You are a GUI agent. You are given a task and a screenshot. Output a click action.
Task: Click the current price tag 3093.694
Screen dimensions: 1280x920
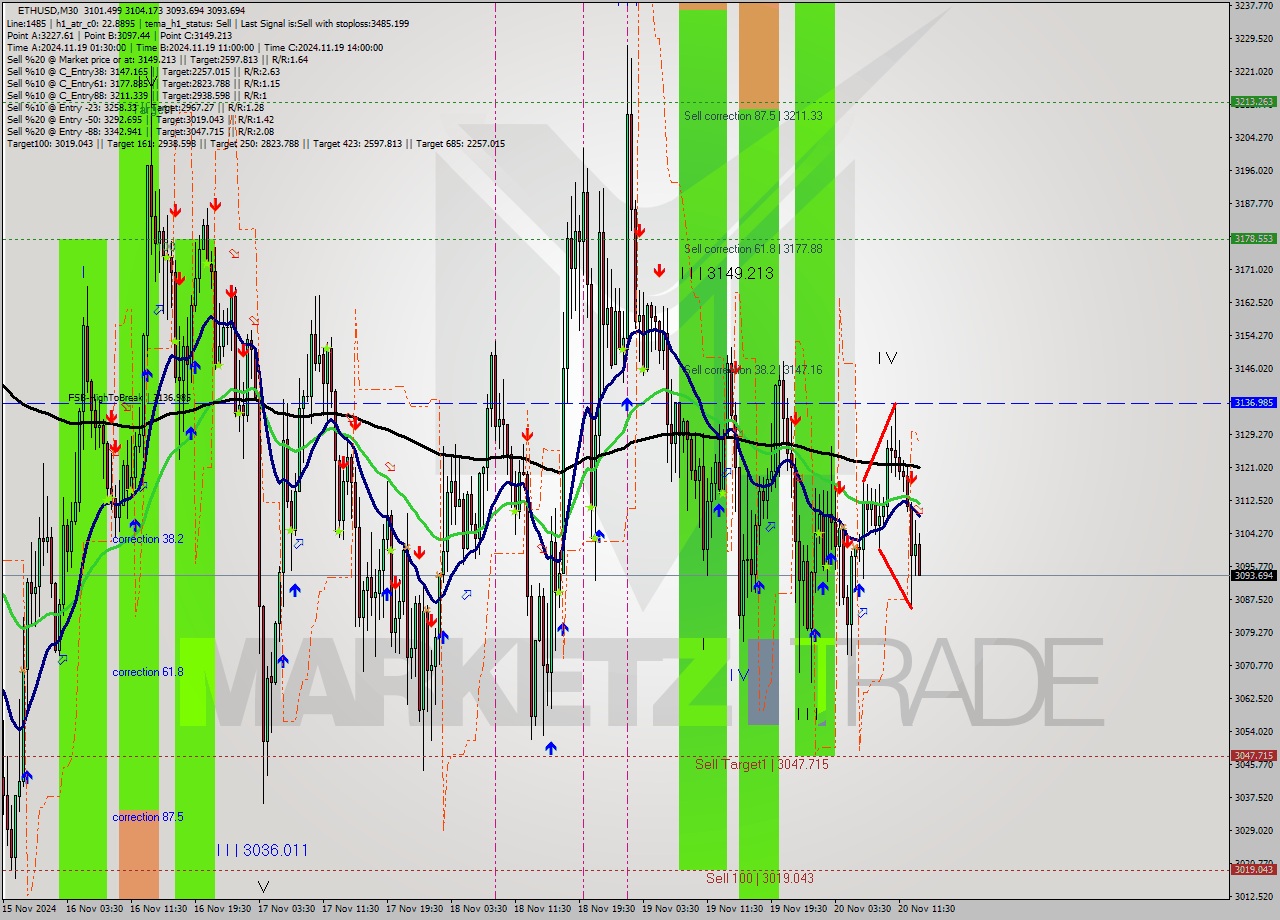(1253, 576)
